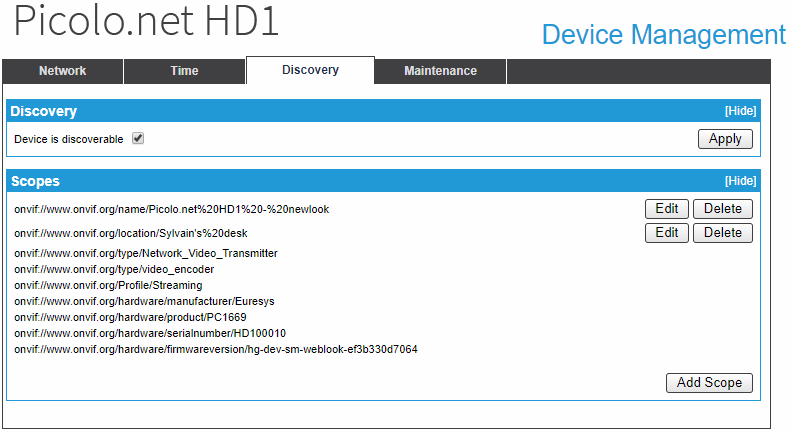The width and height of the screenshot is (790, 433).
Task: Select the type/Network_Video_Transmitter scope
Action: click(x=146, y=253)
